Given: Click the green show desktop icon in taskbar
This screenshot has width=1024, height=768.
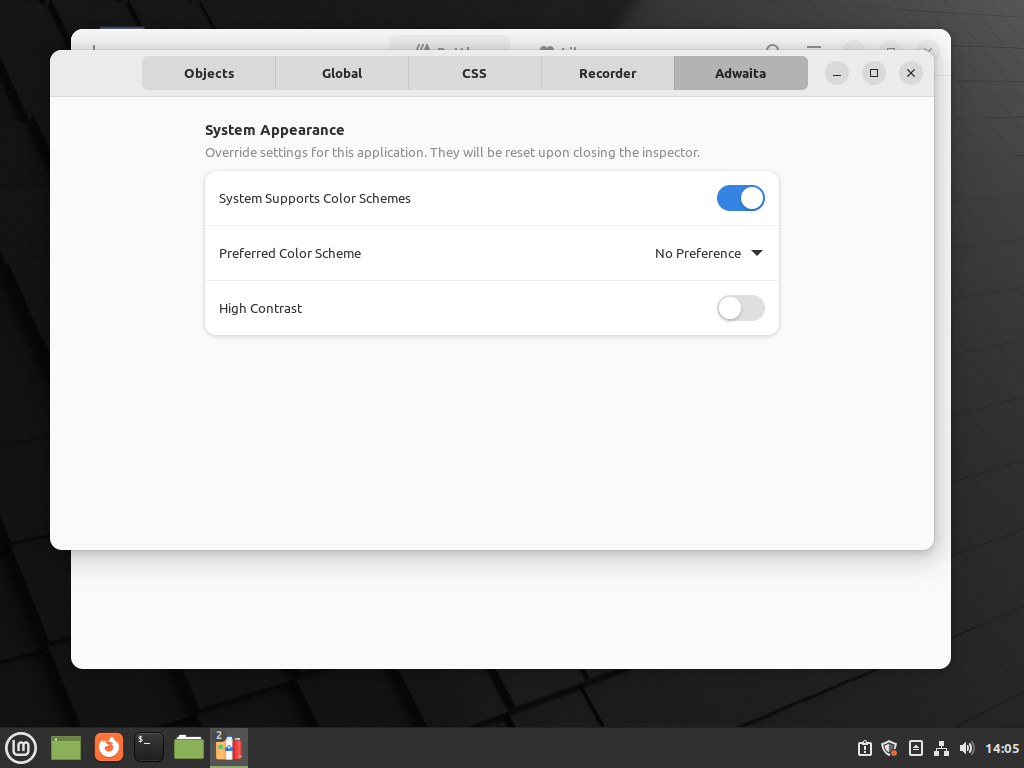Looking at the screenshot, I should tap(66, 748).
